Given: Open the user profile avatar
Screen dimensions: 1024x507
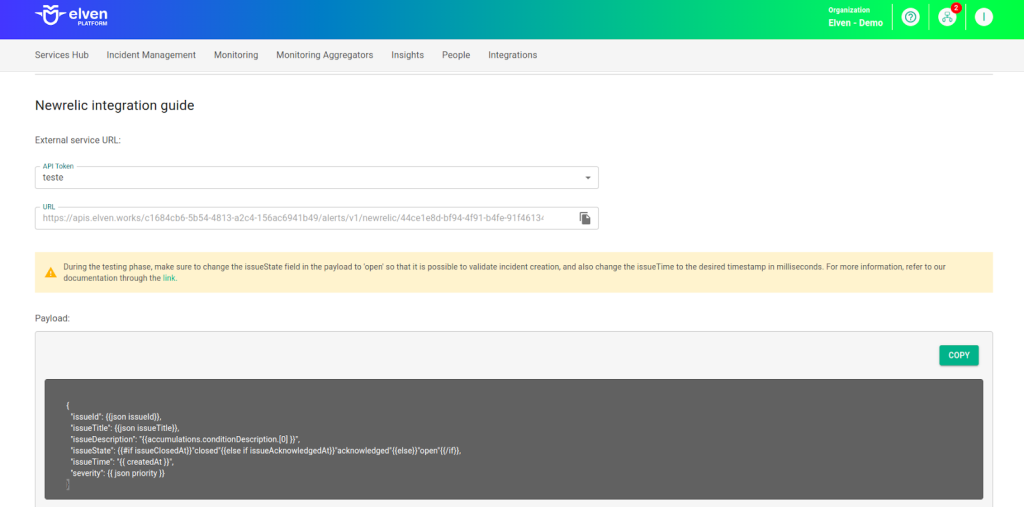Looking at the screenshot, I should point(984,17).
